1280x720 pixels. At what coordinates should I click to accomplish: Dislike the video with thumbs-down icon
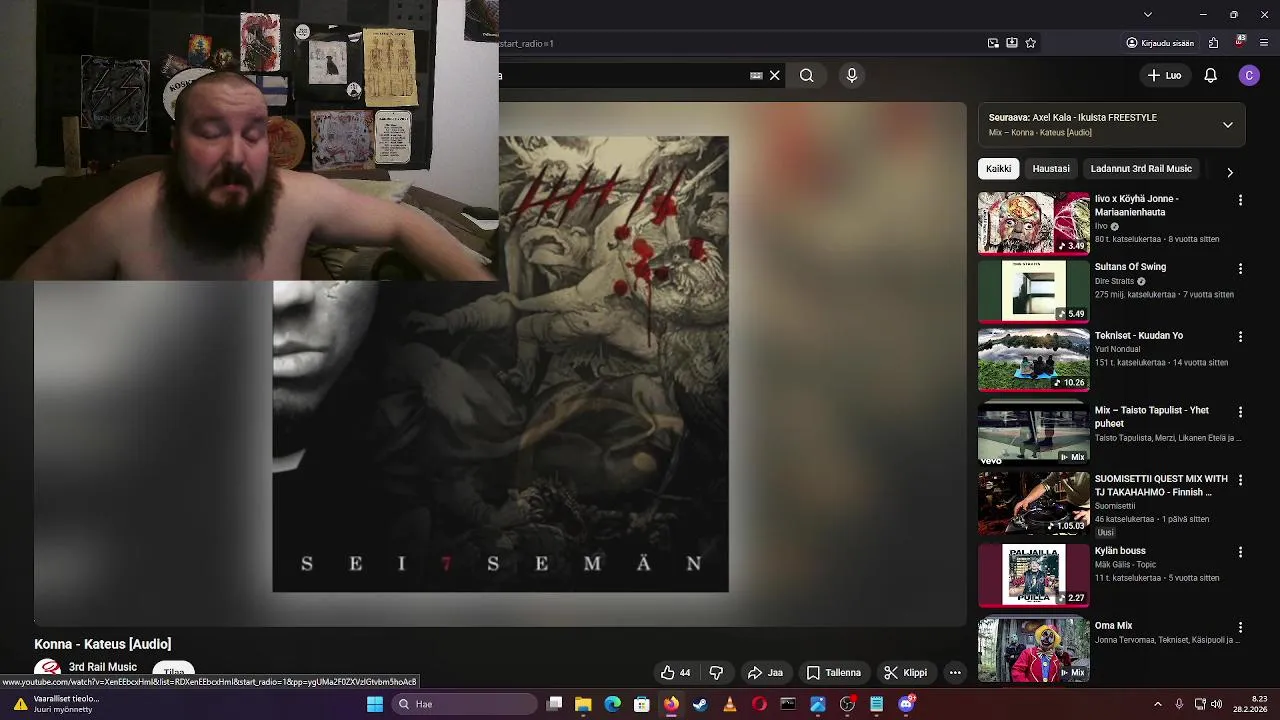click(716, 673)
